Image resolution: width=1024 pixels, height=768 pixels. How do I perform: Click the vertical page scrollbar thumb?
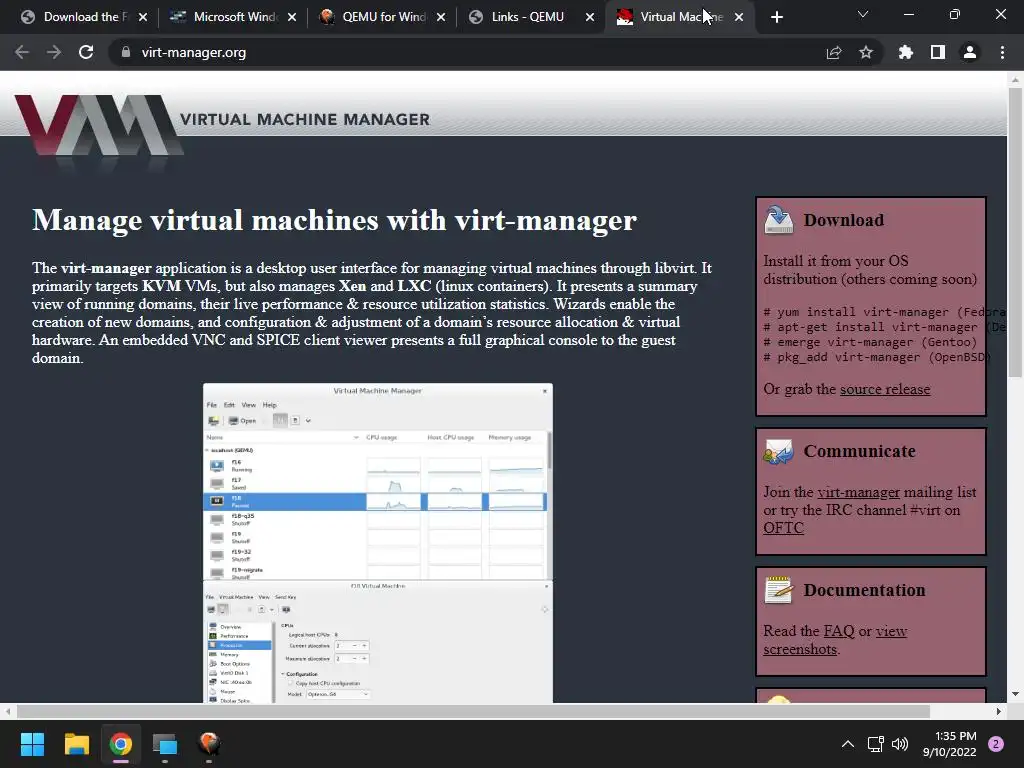click(x=1015, y=232)
